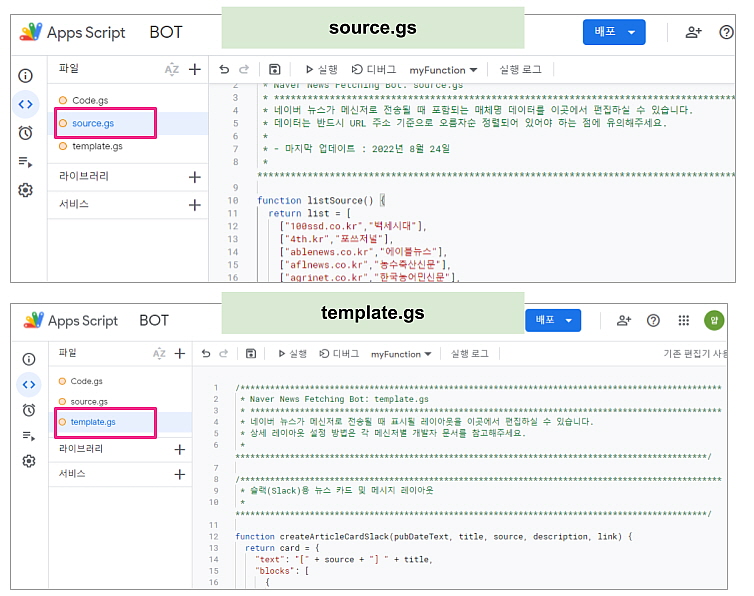Open 실행 로그 in the source.gs toolbar
Image resolution: width=754 pixels, height=596 pixels.
[520, 70]
